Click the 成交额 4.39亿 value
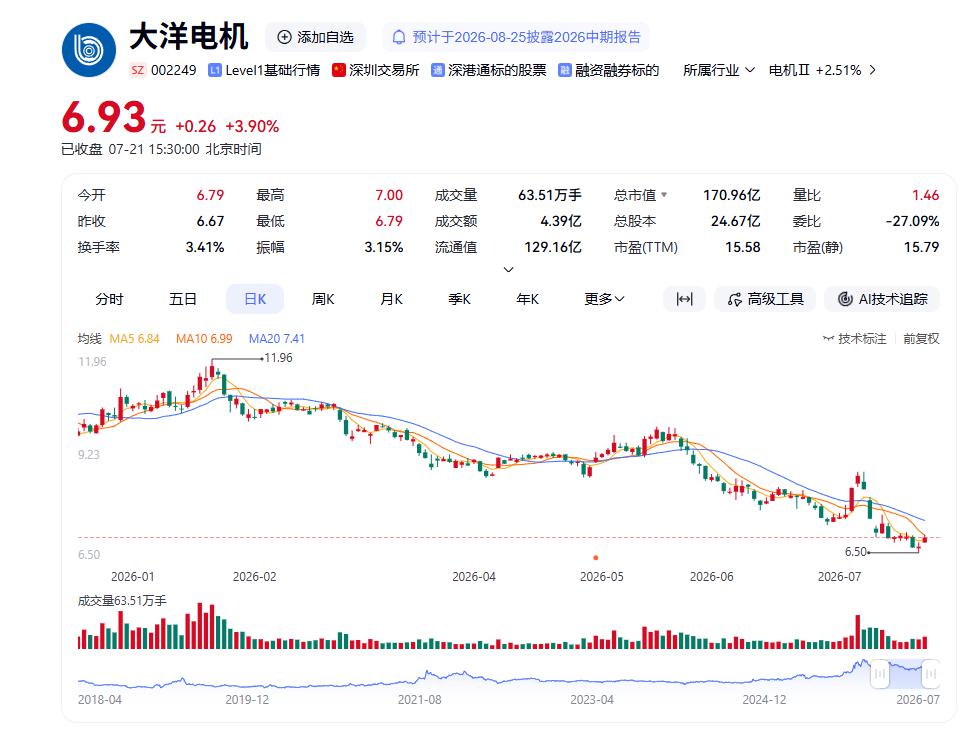969x735 pixels. (561, 221)
